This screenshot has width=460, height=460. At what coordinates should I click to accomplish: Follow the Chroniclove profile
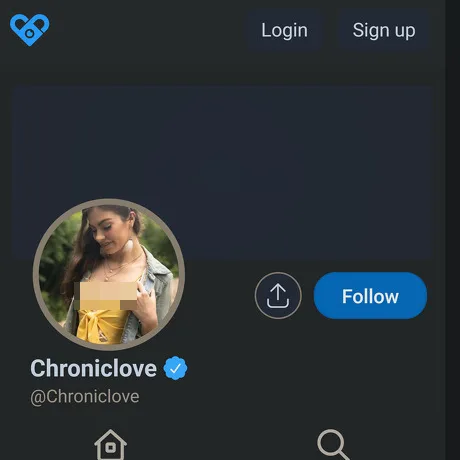coord(370,296)
